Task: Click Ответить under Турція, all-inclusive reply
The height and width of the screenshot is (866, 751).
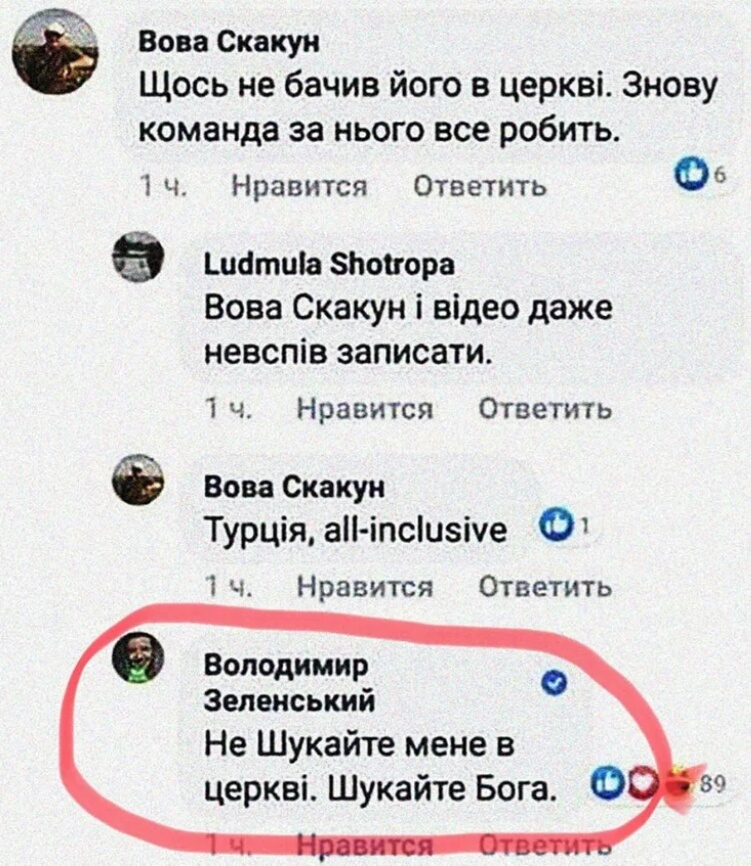Action: click(x=545, y=586)
